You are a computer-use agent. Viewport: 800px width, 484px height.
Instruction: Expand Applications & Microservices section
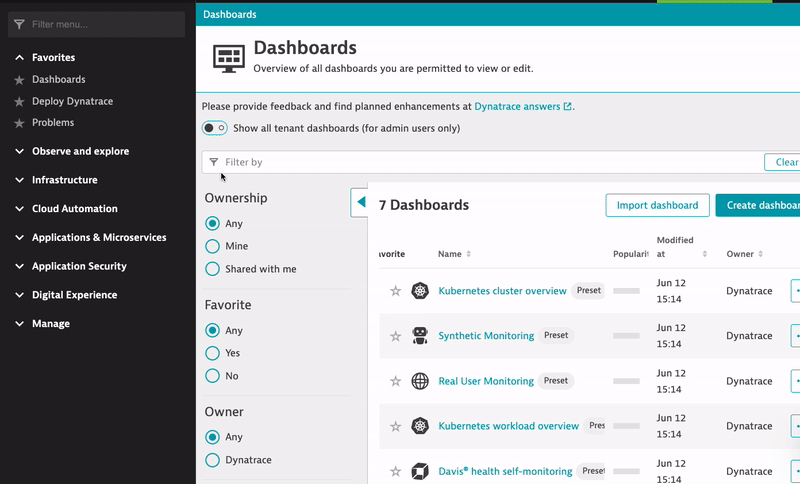(x=19, y=238)
